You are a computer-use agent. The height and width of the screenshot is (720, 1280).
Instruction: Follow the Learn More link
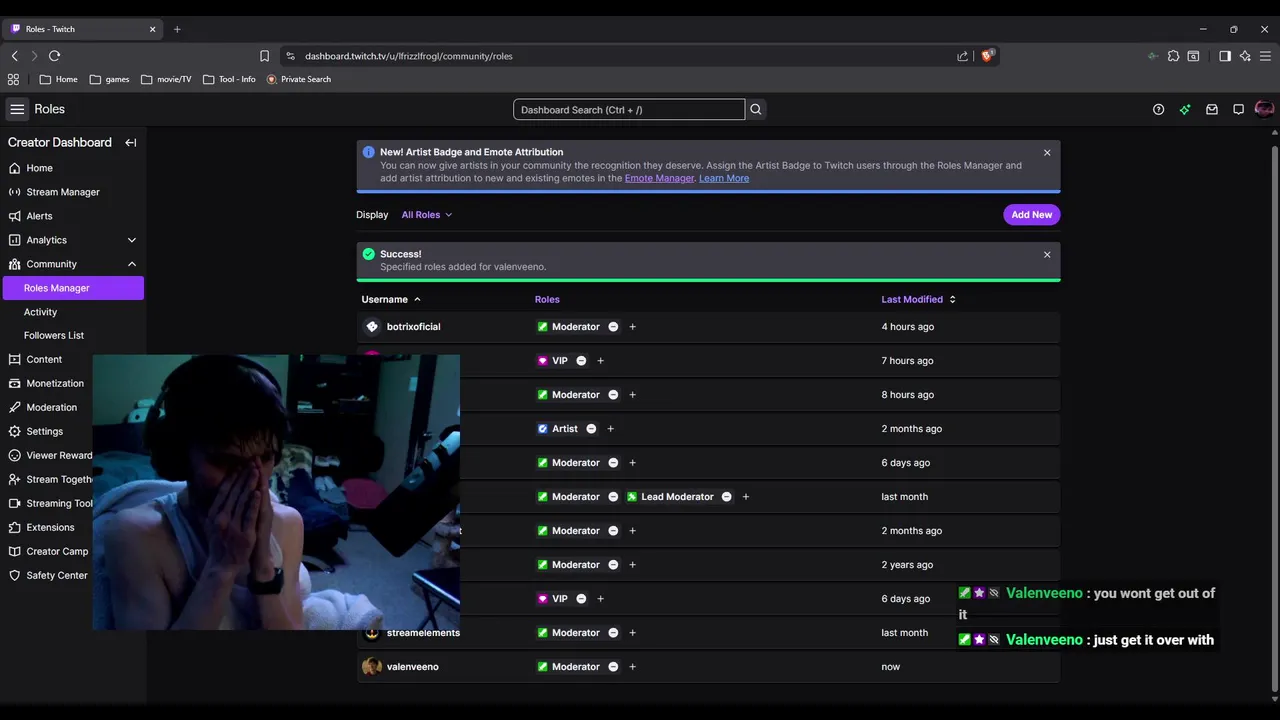click(x=724, y=178)
